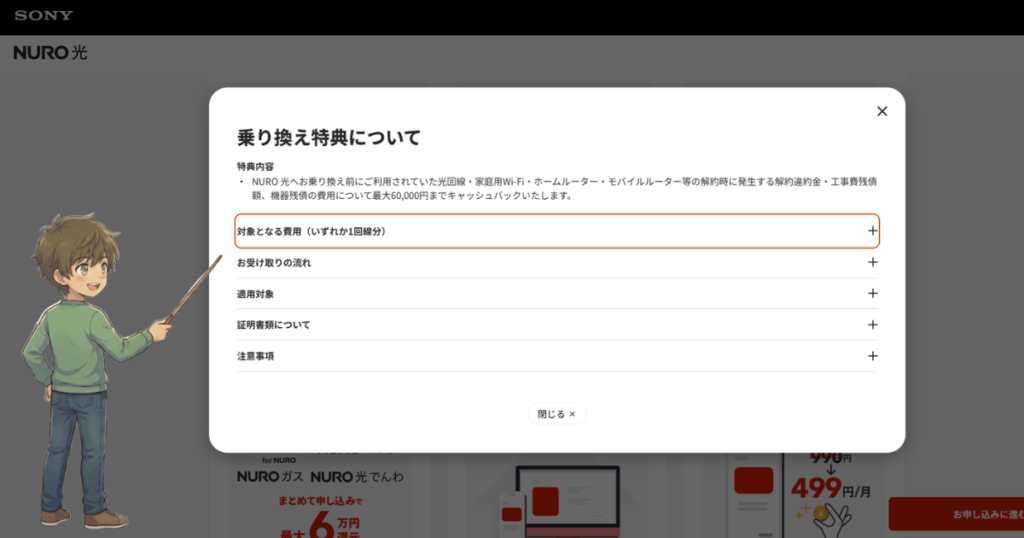Expand the 適用対象 section
Image resolution: width=1024 pixels, height=538 pixels.
click(557, 294)
